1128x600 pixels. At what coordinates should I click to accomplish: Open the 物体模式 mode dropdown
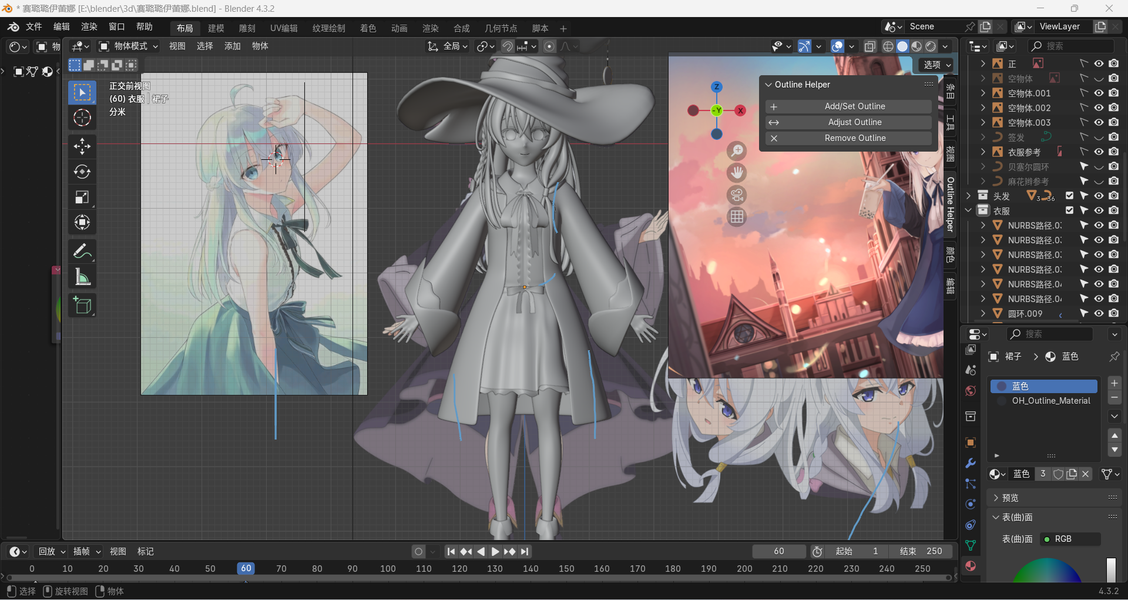(x=128, y=46)
